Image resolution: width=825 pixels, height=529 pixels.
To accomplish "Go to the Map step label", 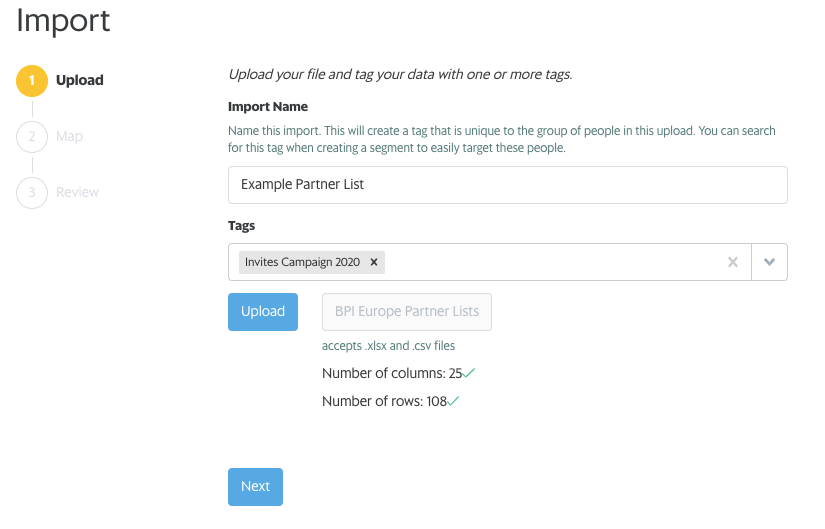I will point(69,136).
